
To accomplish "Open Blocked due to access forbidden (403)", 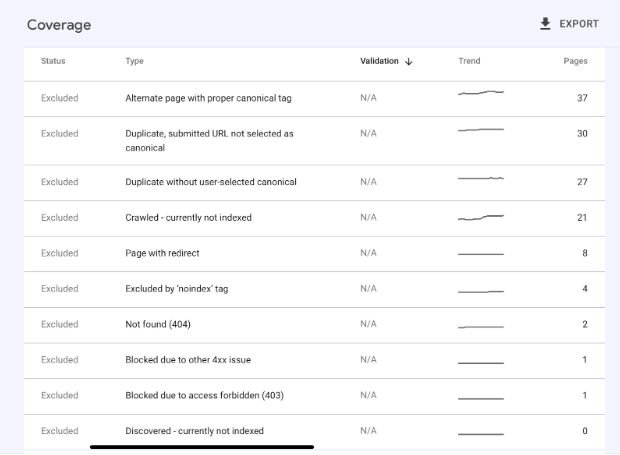I will coord(314,396).
